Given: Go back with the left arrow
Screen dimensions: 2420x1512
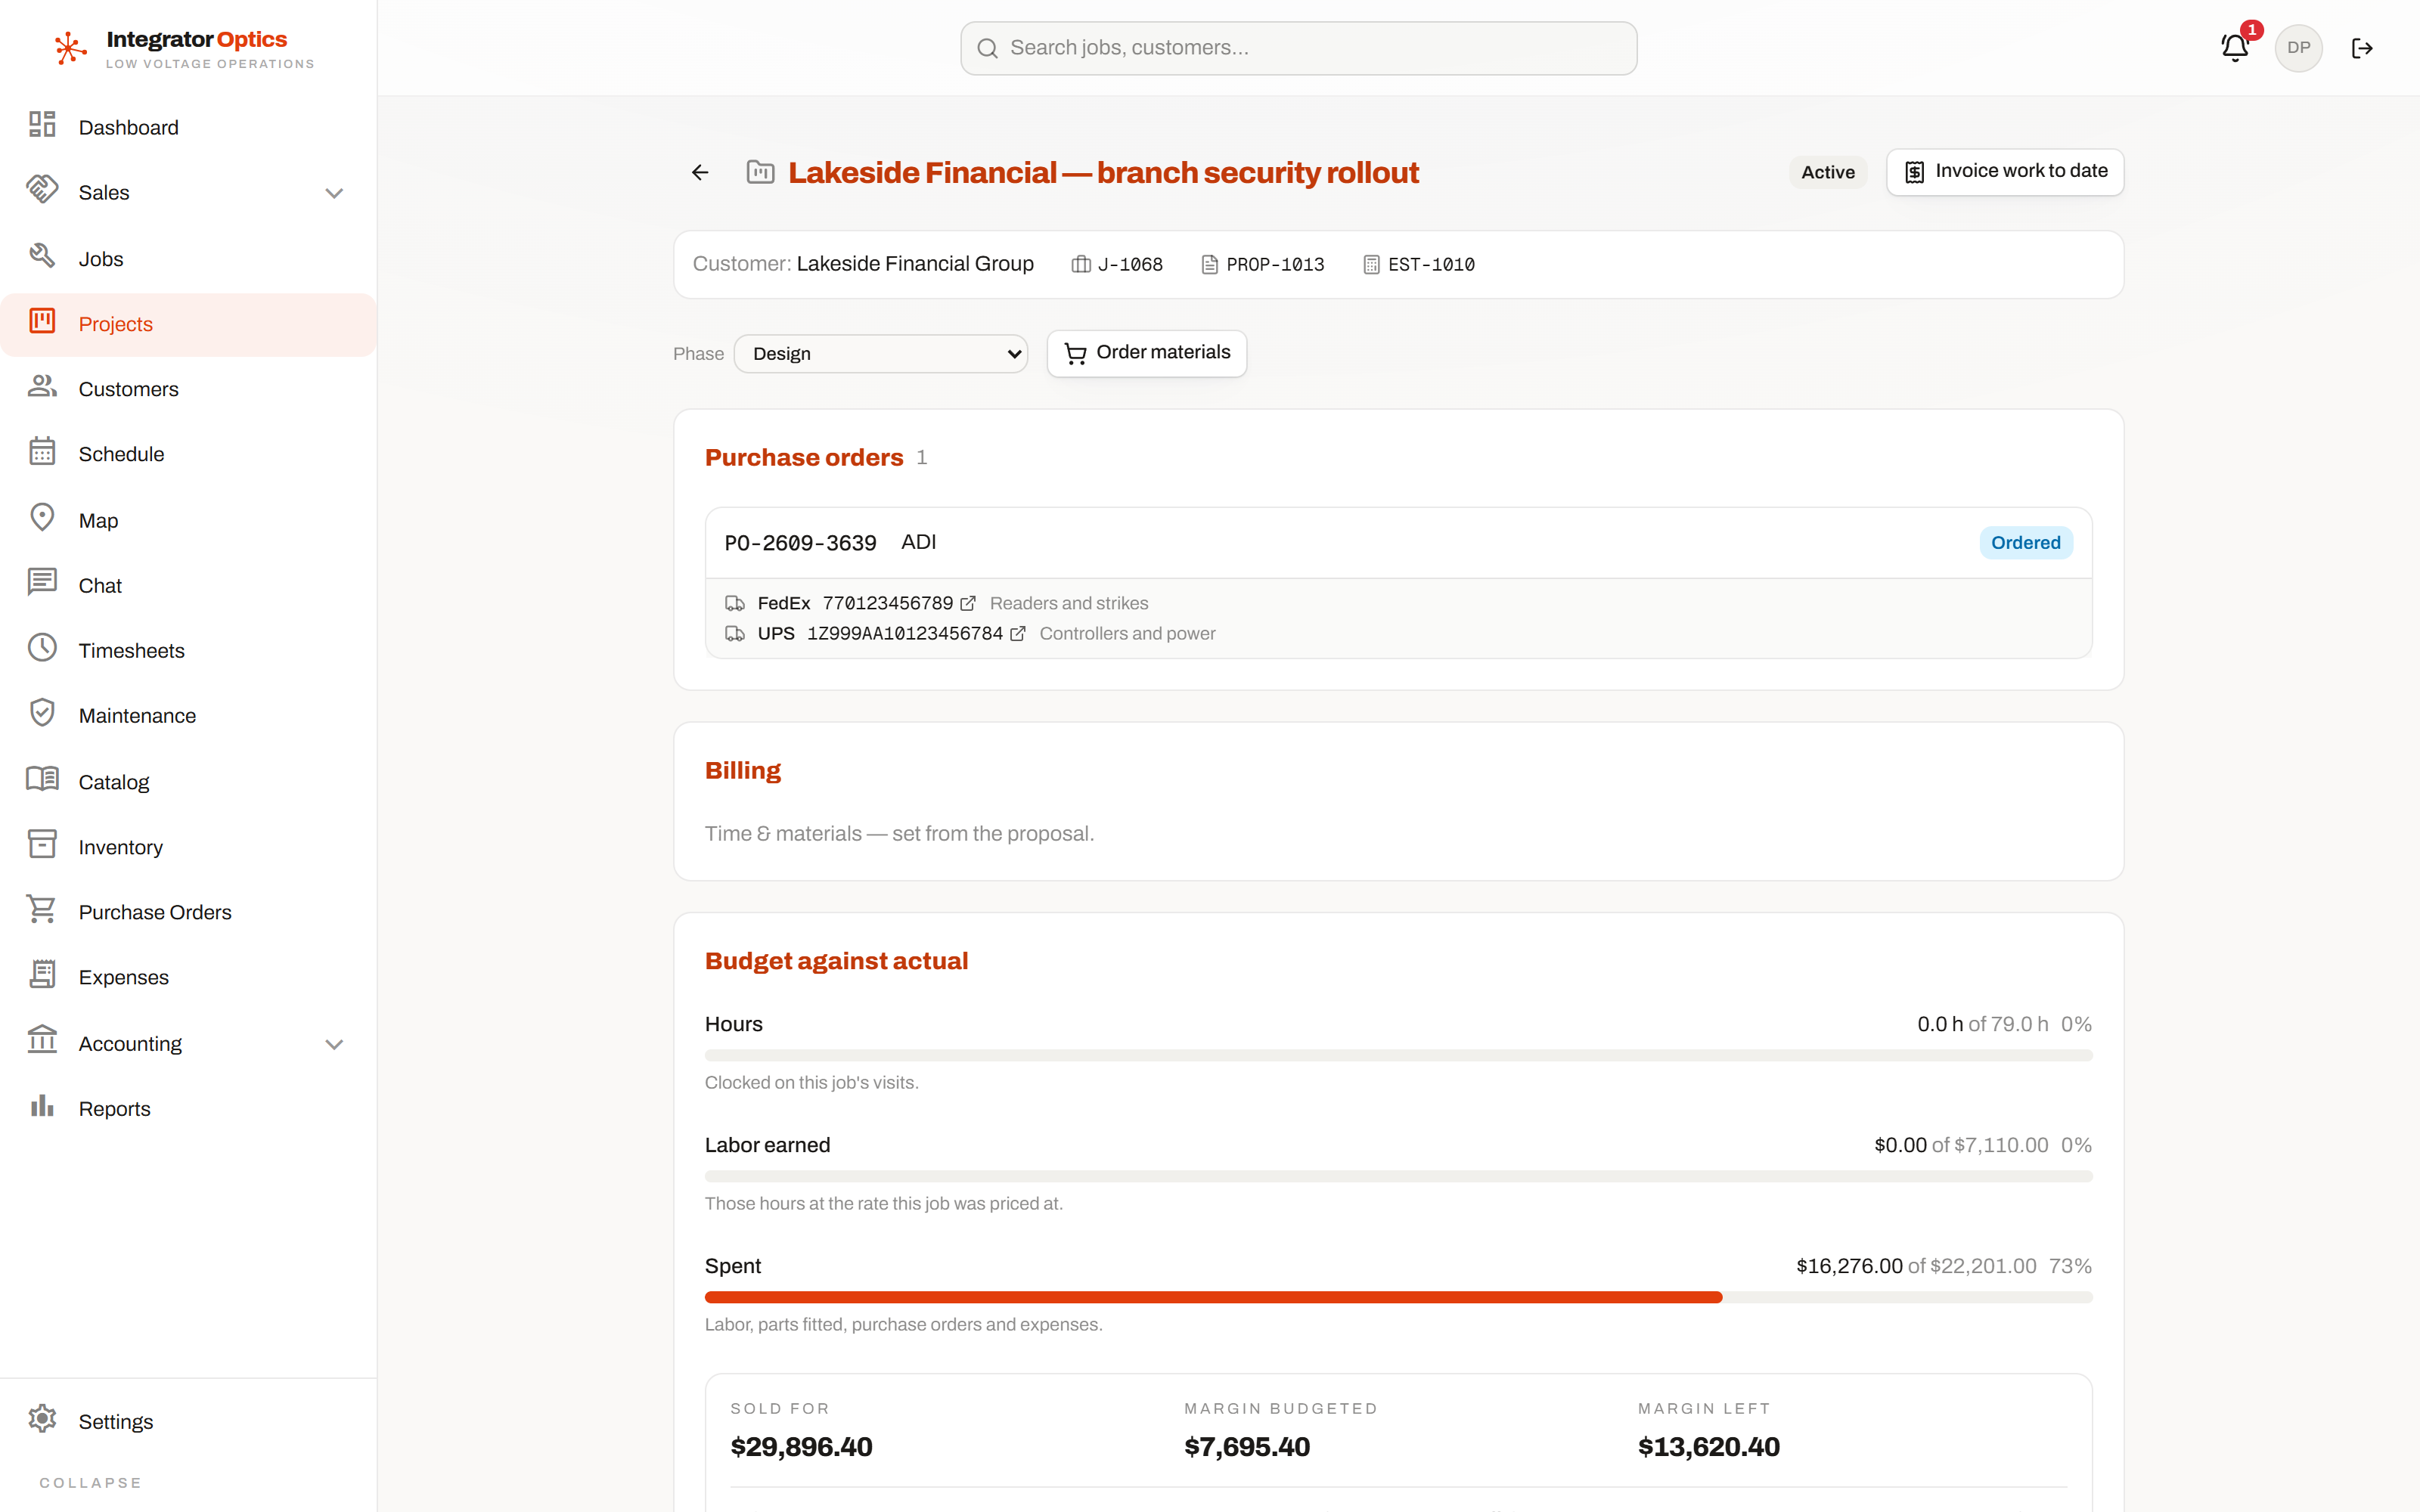Looking at the screenshot, I should tap(700, 173).
